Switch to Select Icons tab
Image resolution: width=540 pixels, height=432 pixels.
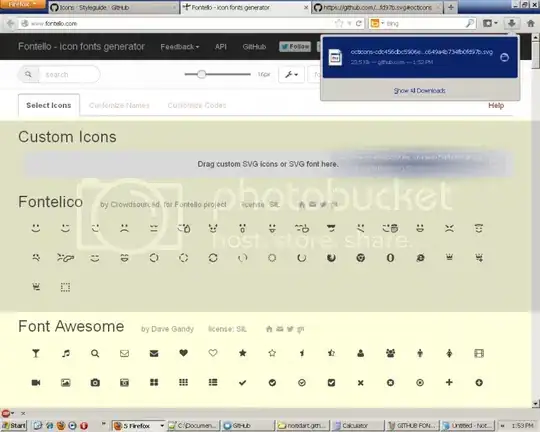click(49, 105)
